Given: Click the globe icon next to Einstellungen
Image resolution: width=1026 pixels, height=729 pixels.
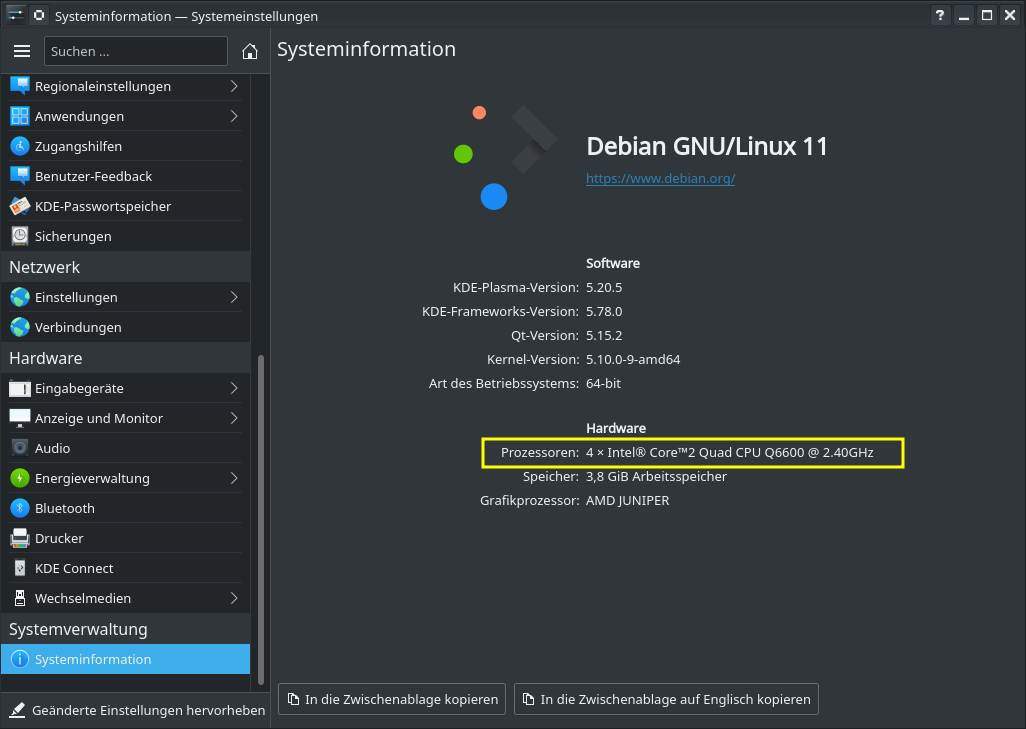Looking at the screenshot, I should click(x=20, y=297).
